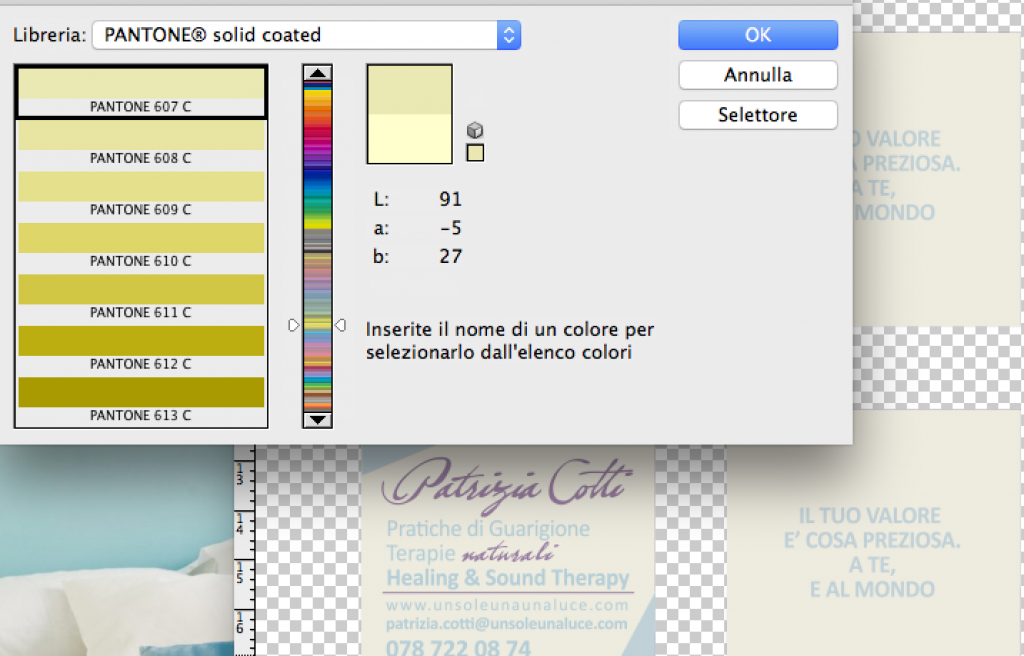Click the small web-safe color square
The width and height of the screenshot is (1024, 656).
click(x=475, y=153)
